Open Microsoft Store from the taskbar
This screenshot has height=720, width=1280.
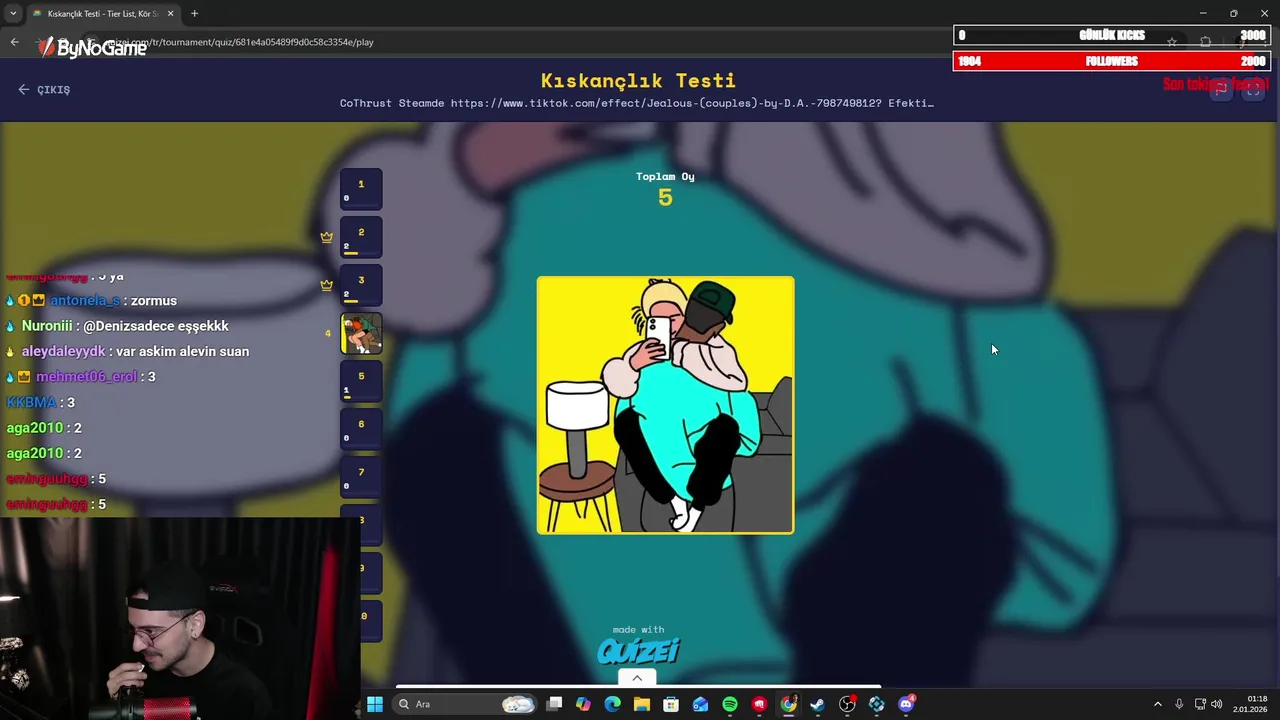coord(671,704)
